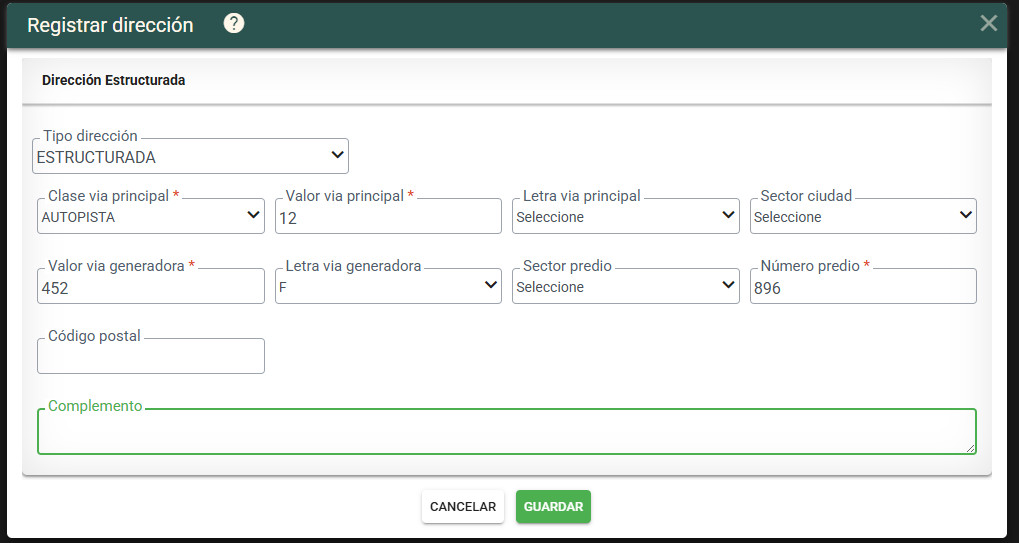
Task: Focus the Complemento text area
Action: point(507,431)
